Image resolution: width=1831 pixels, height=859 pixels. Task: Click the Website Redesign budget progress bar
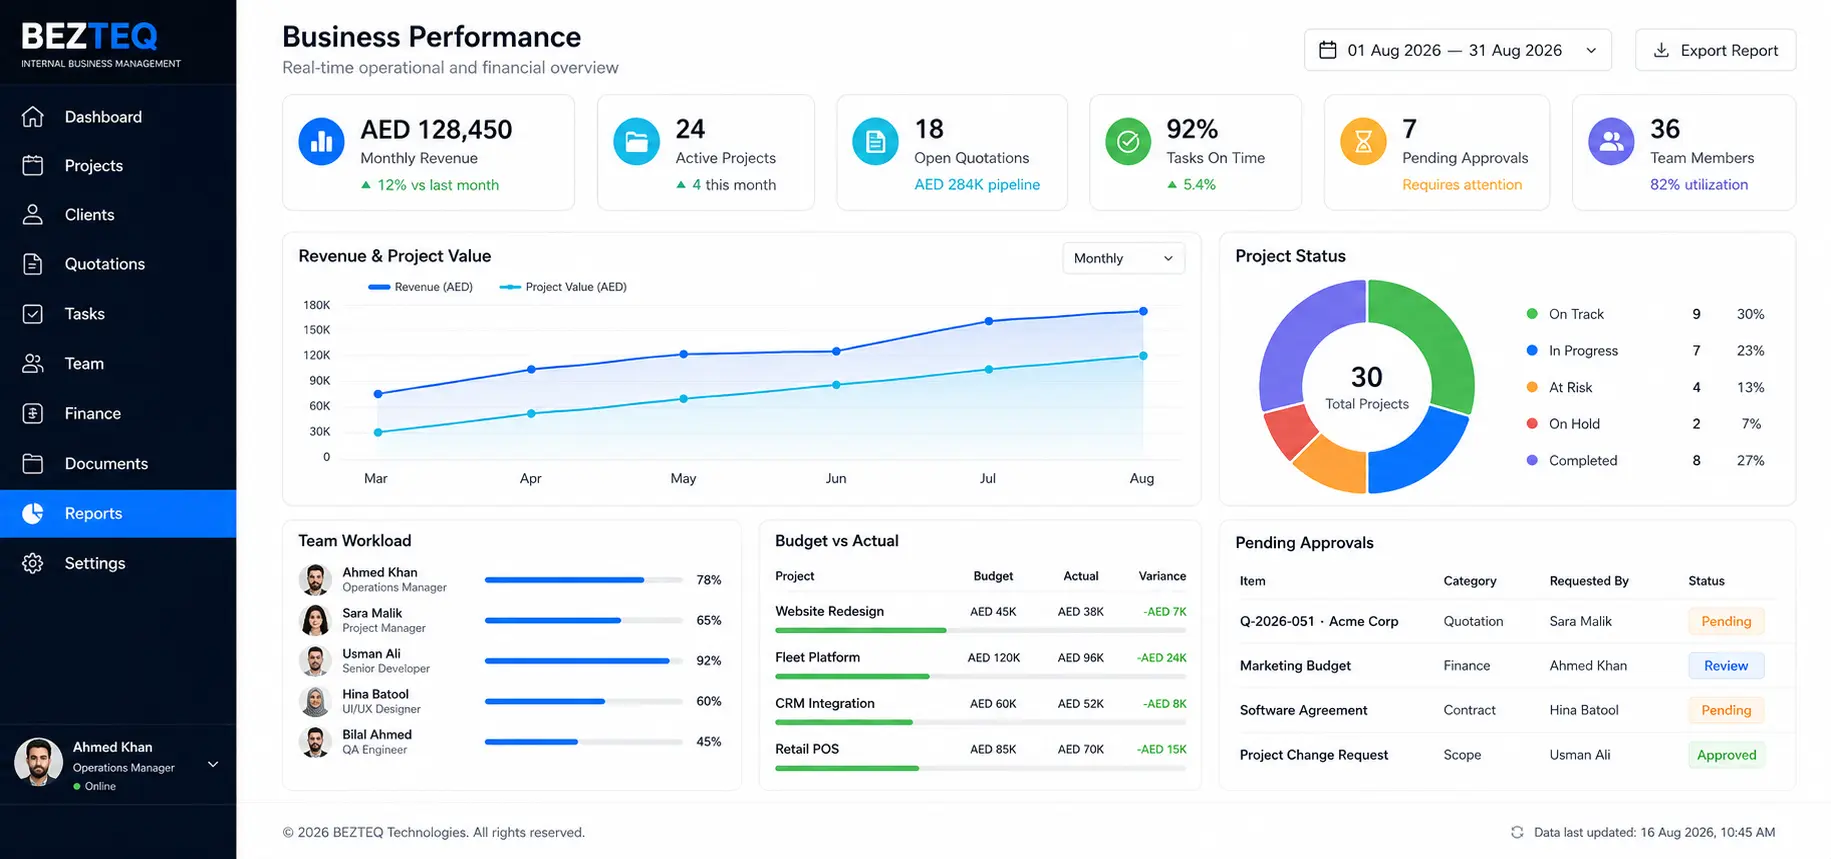coord(980,631)
